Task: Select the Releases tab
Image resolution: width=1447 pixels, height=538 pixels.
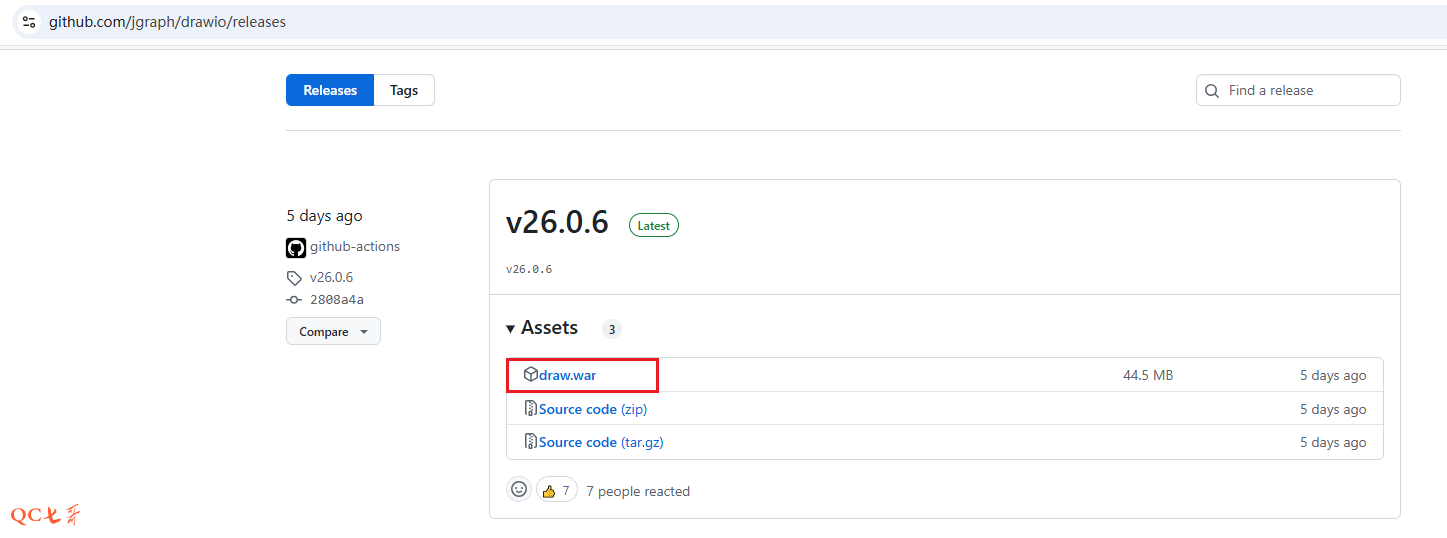Action: pyautogui.click(x=330, y=90)
